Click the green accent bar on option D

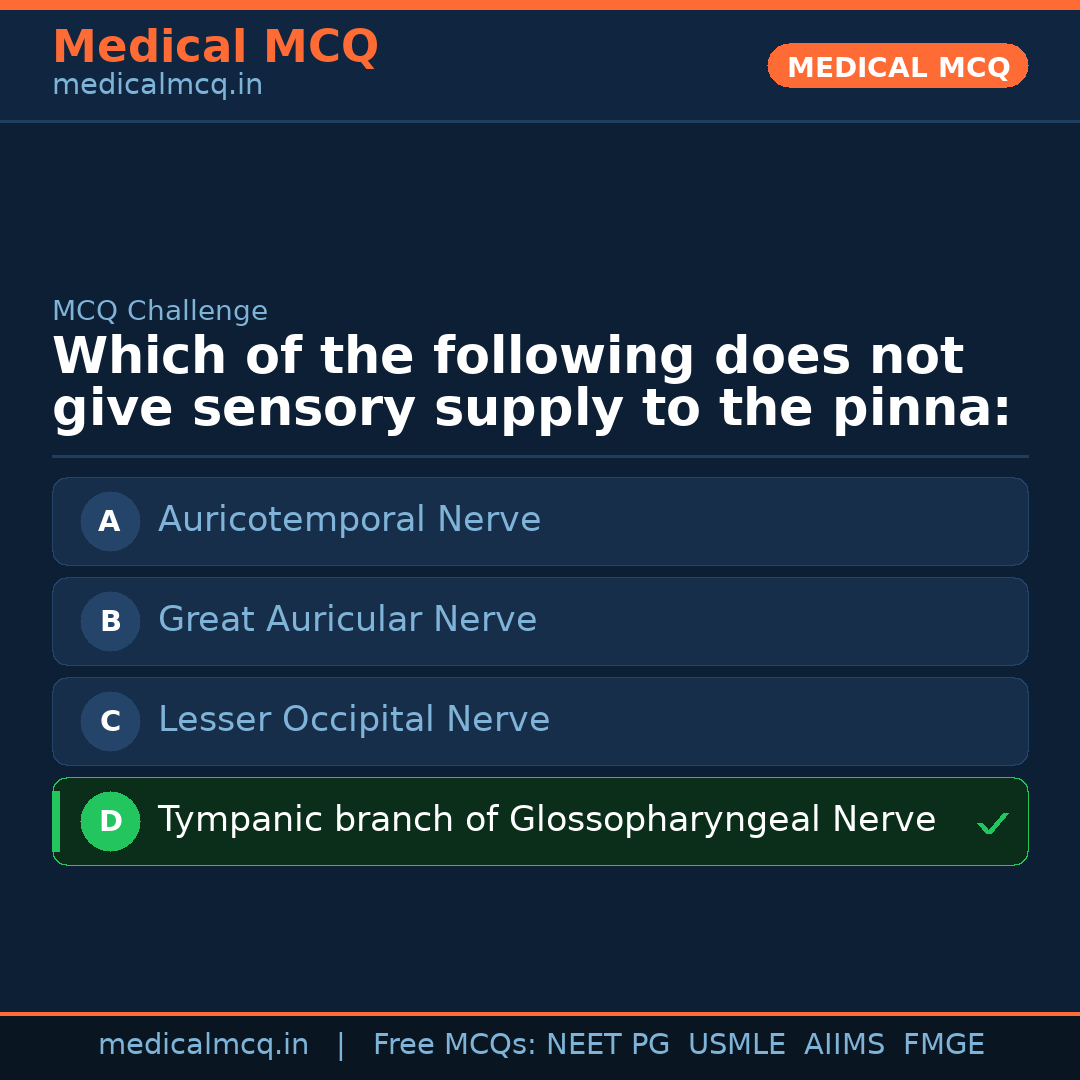pyautogui.click(x=56, y=821)
